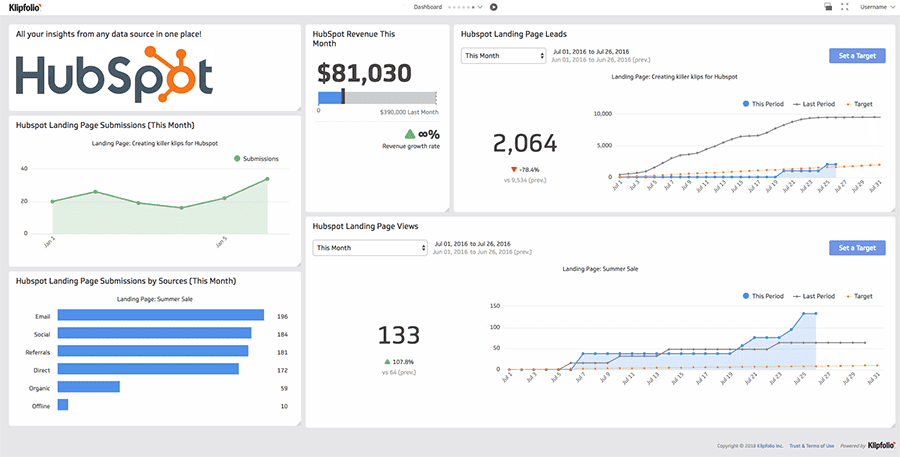Click the layout icon beside fullscreen

pyautogui.click(x=828, y=7)
